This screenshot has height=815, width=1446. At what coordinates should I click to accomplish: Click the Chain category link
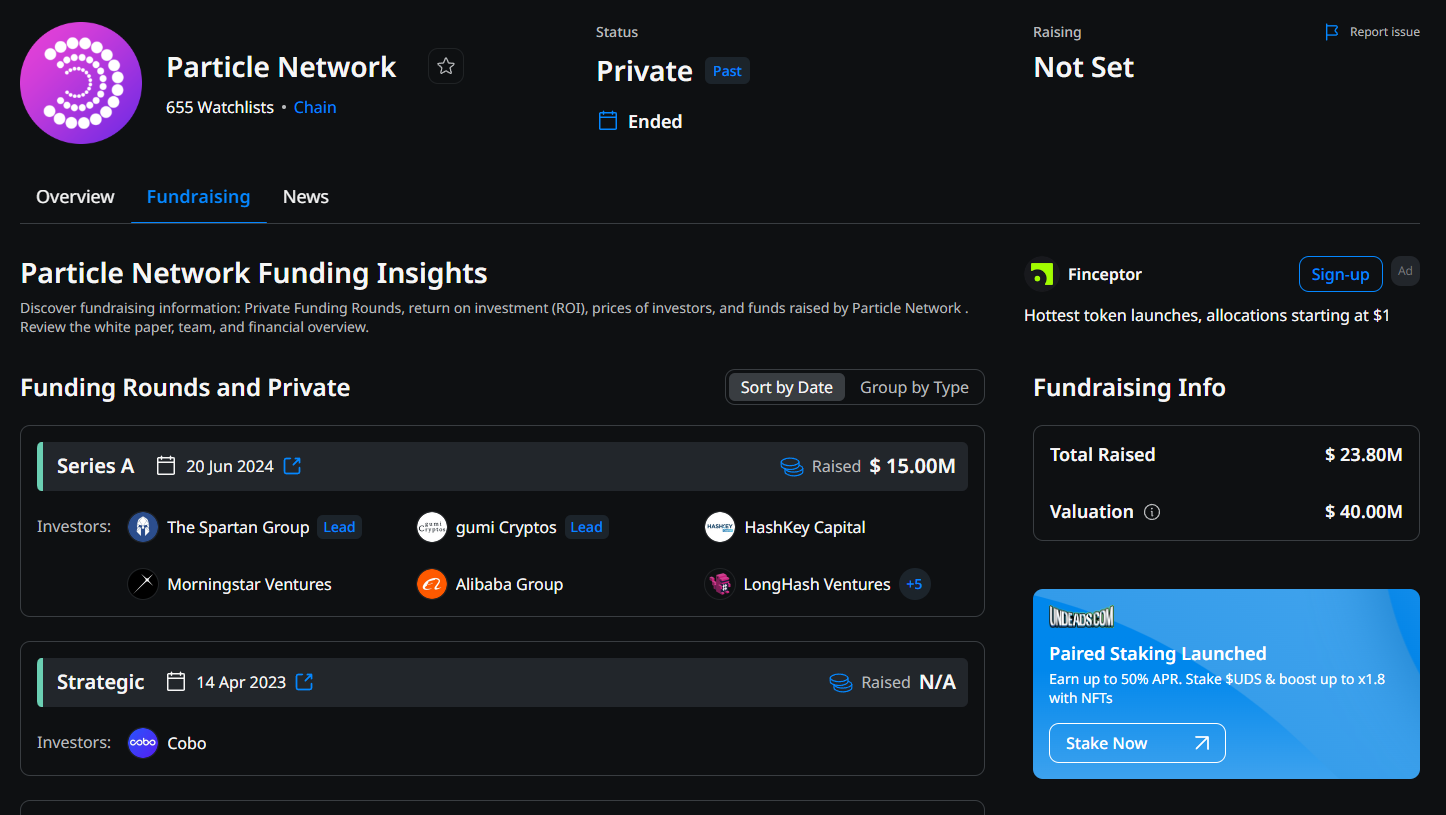(x=315, y=107)
